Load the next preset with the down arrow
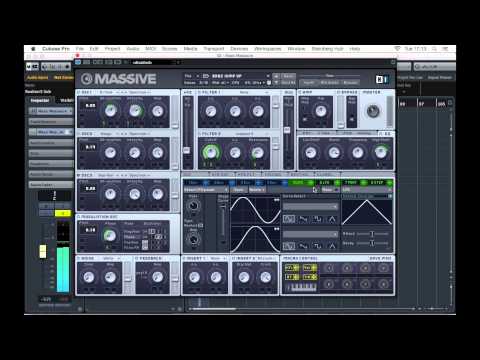The image size is (480, 360). tap(276, 82)
